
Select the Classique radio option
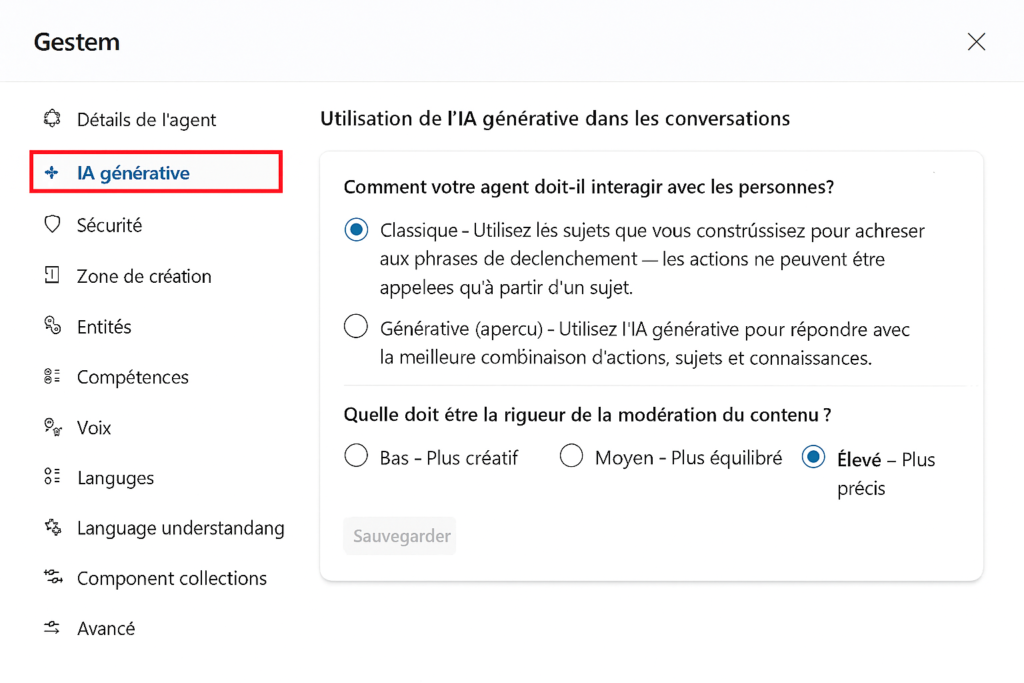point(356,230)
